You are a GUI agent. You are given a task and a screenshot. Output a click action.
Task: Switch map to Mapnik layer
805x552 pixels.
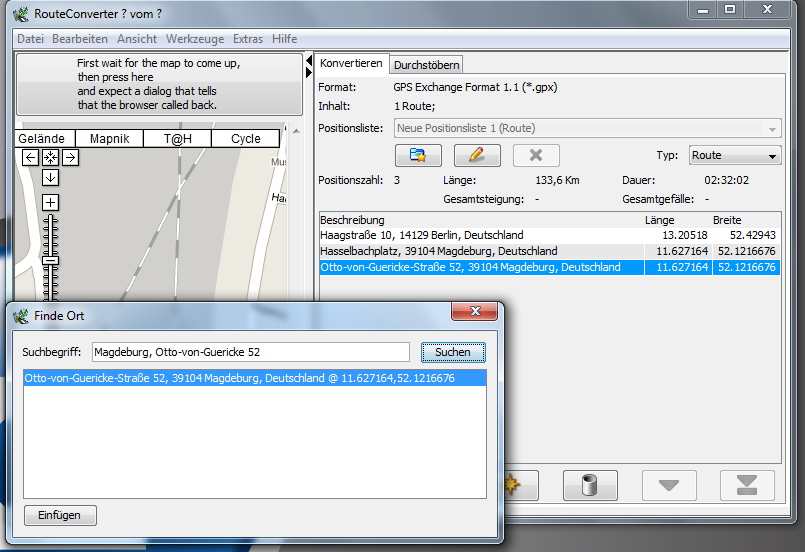click(108, 139)
